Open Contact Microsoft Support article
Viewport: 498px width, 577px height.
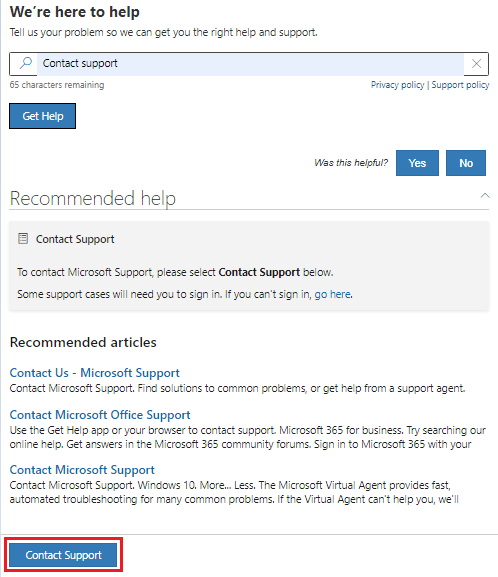[x=82, y=470]
